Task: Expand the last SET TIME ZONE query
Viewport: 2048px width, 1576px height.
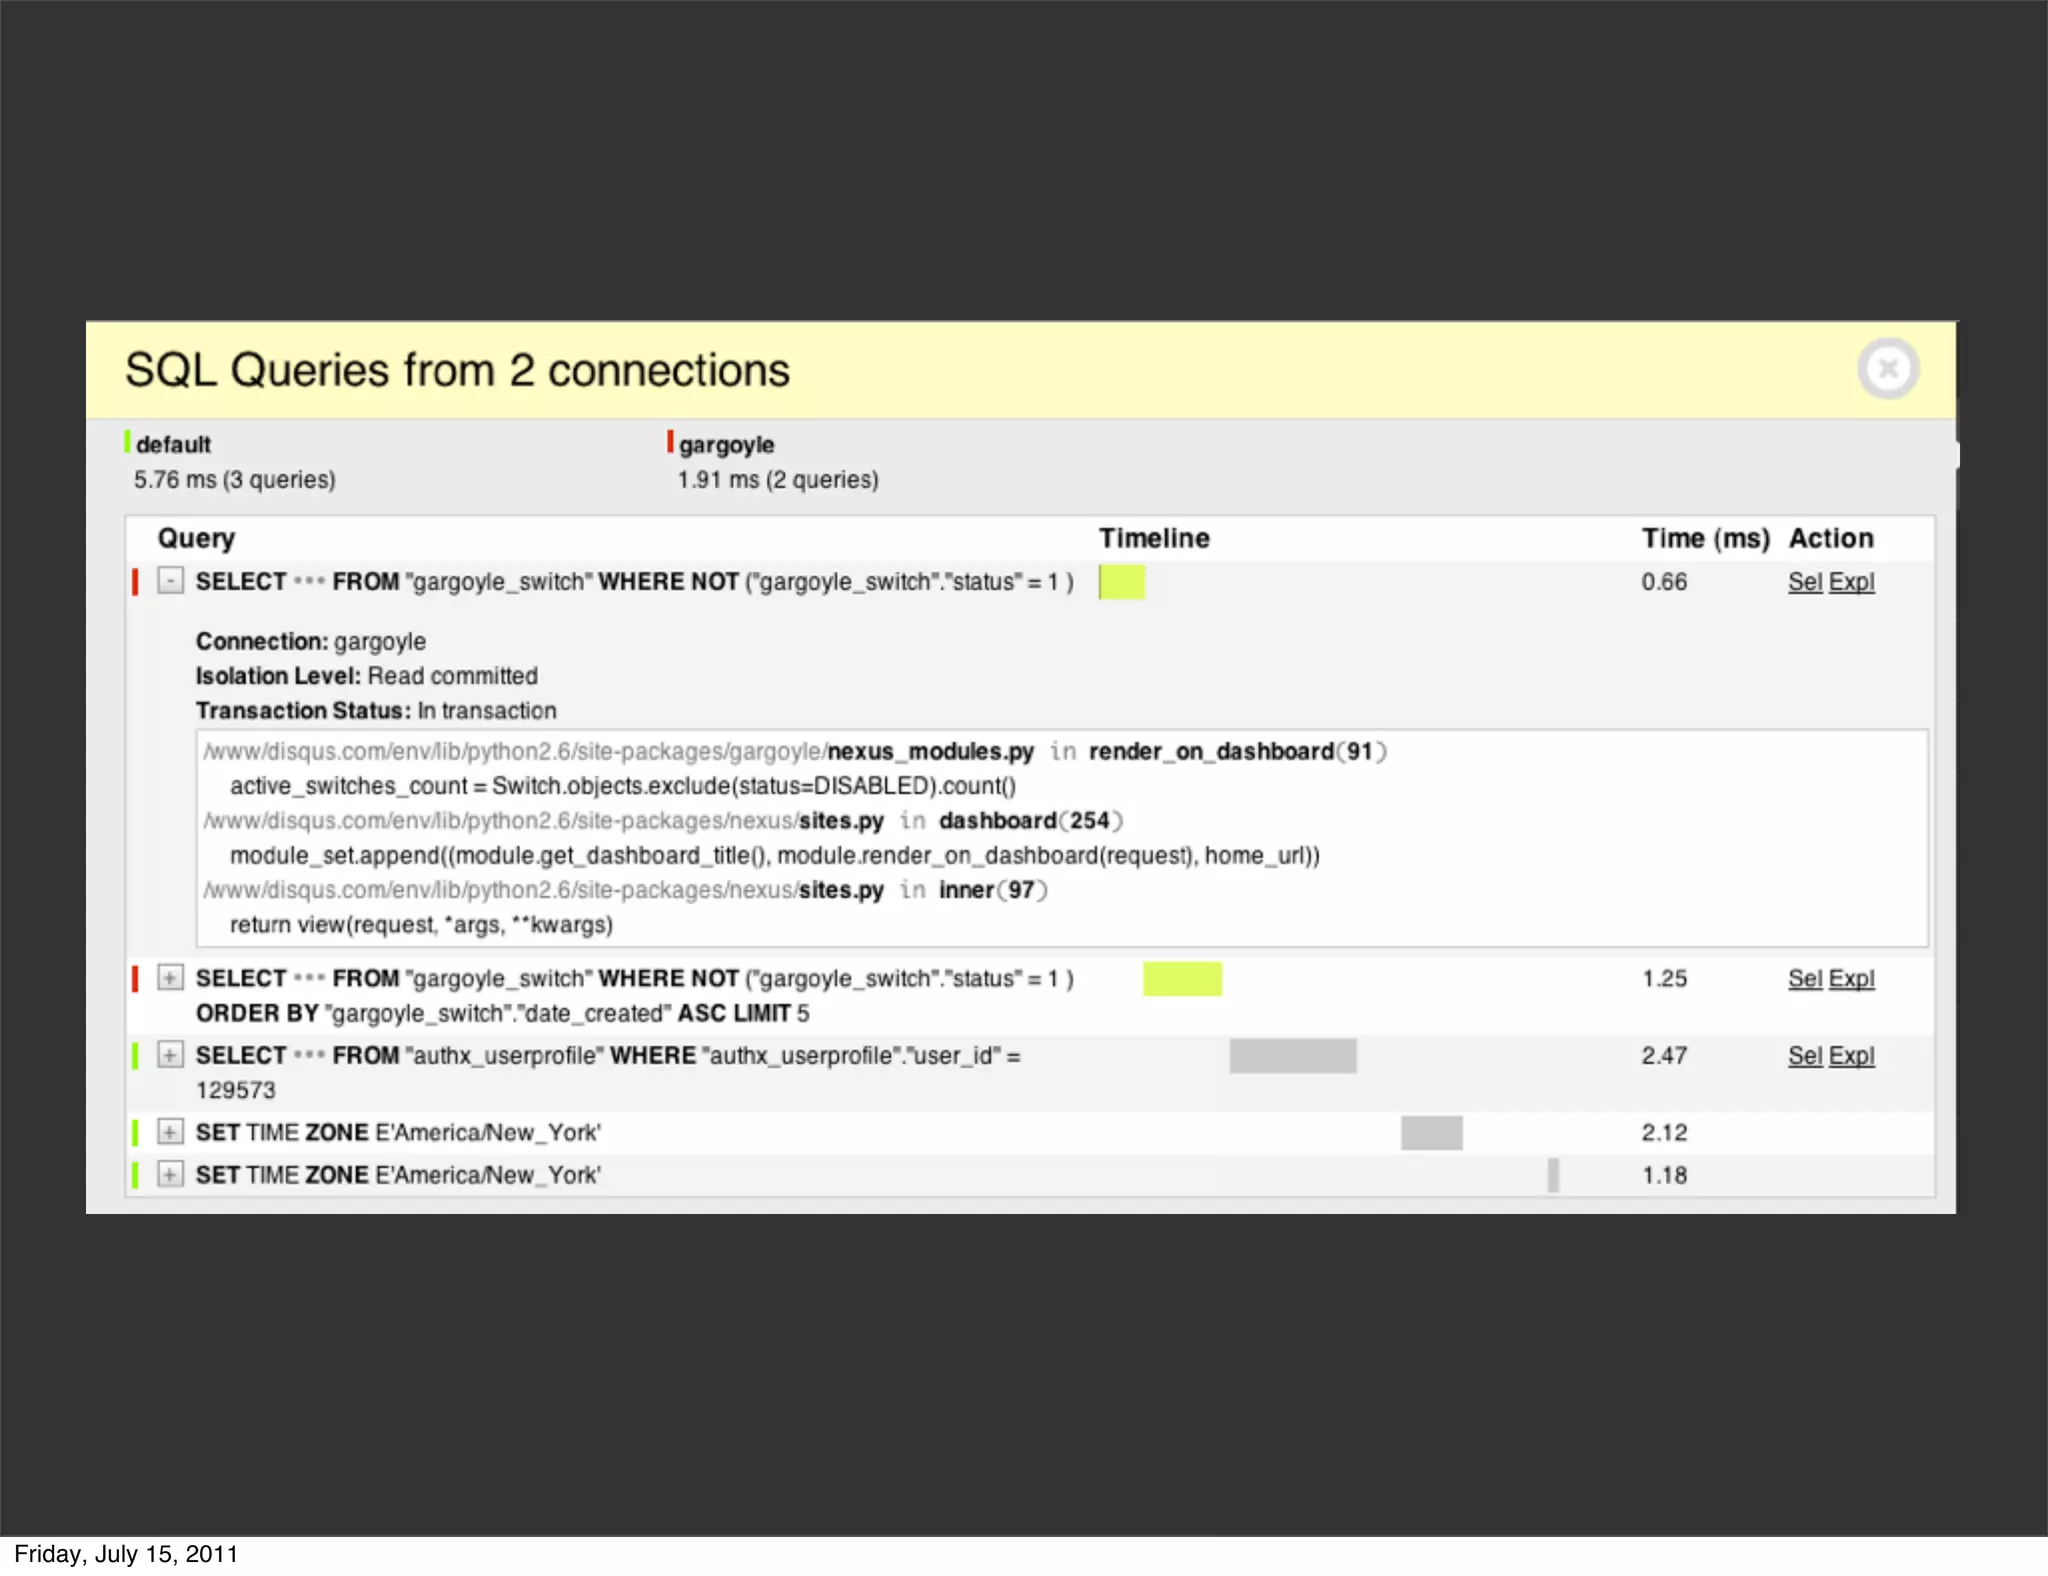Action: tap(171, 1174)
